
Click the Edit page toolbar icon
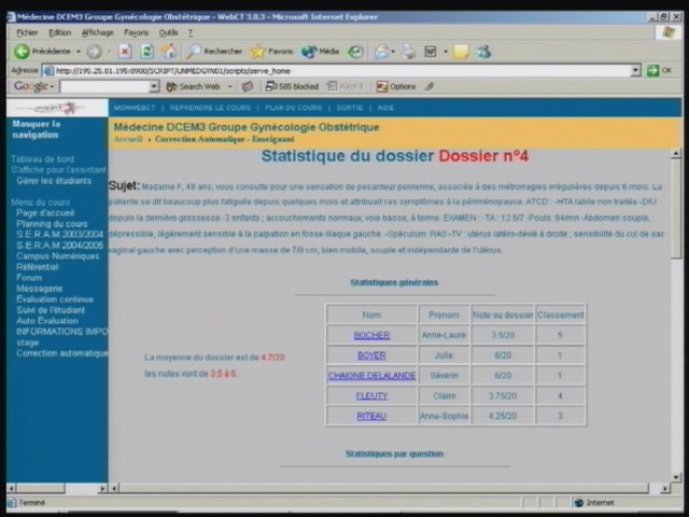[x=430, y=51]
